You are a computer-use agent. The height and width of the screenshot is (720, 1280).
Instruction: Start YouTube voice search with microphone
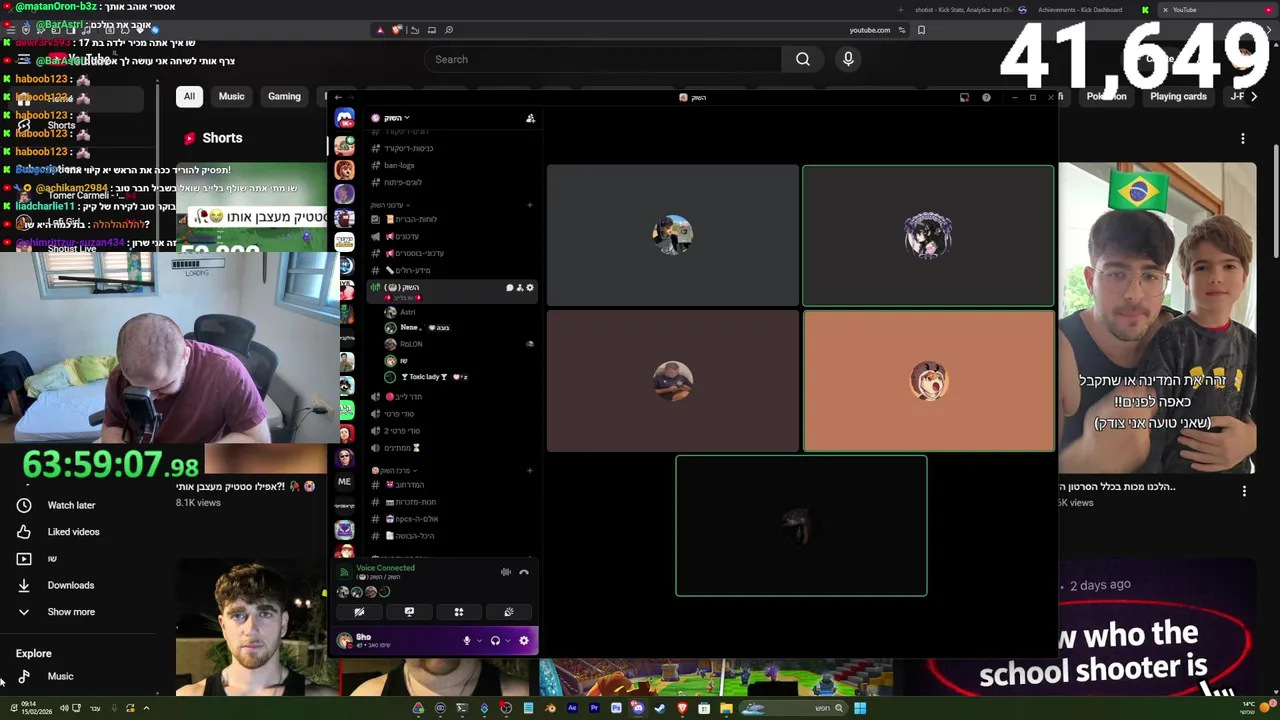tap(848, 59)
